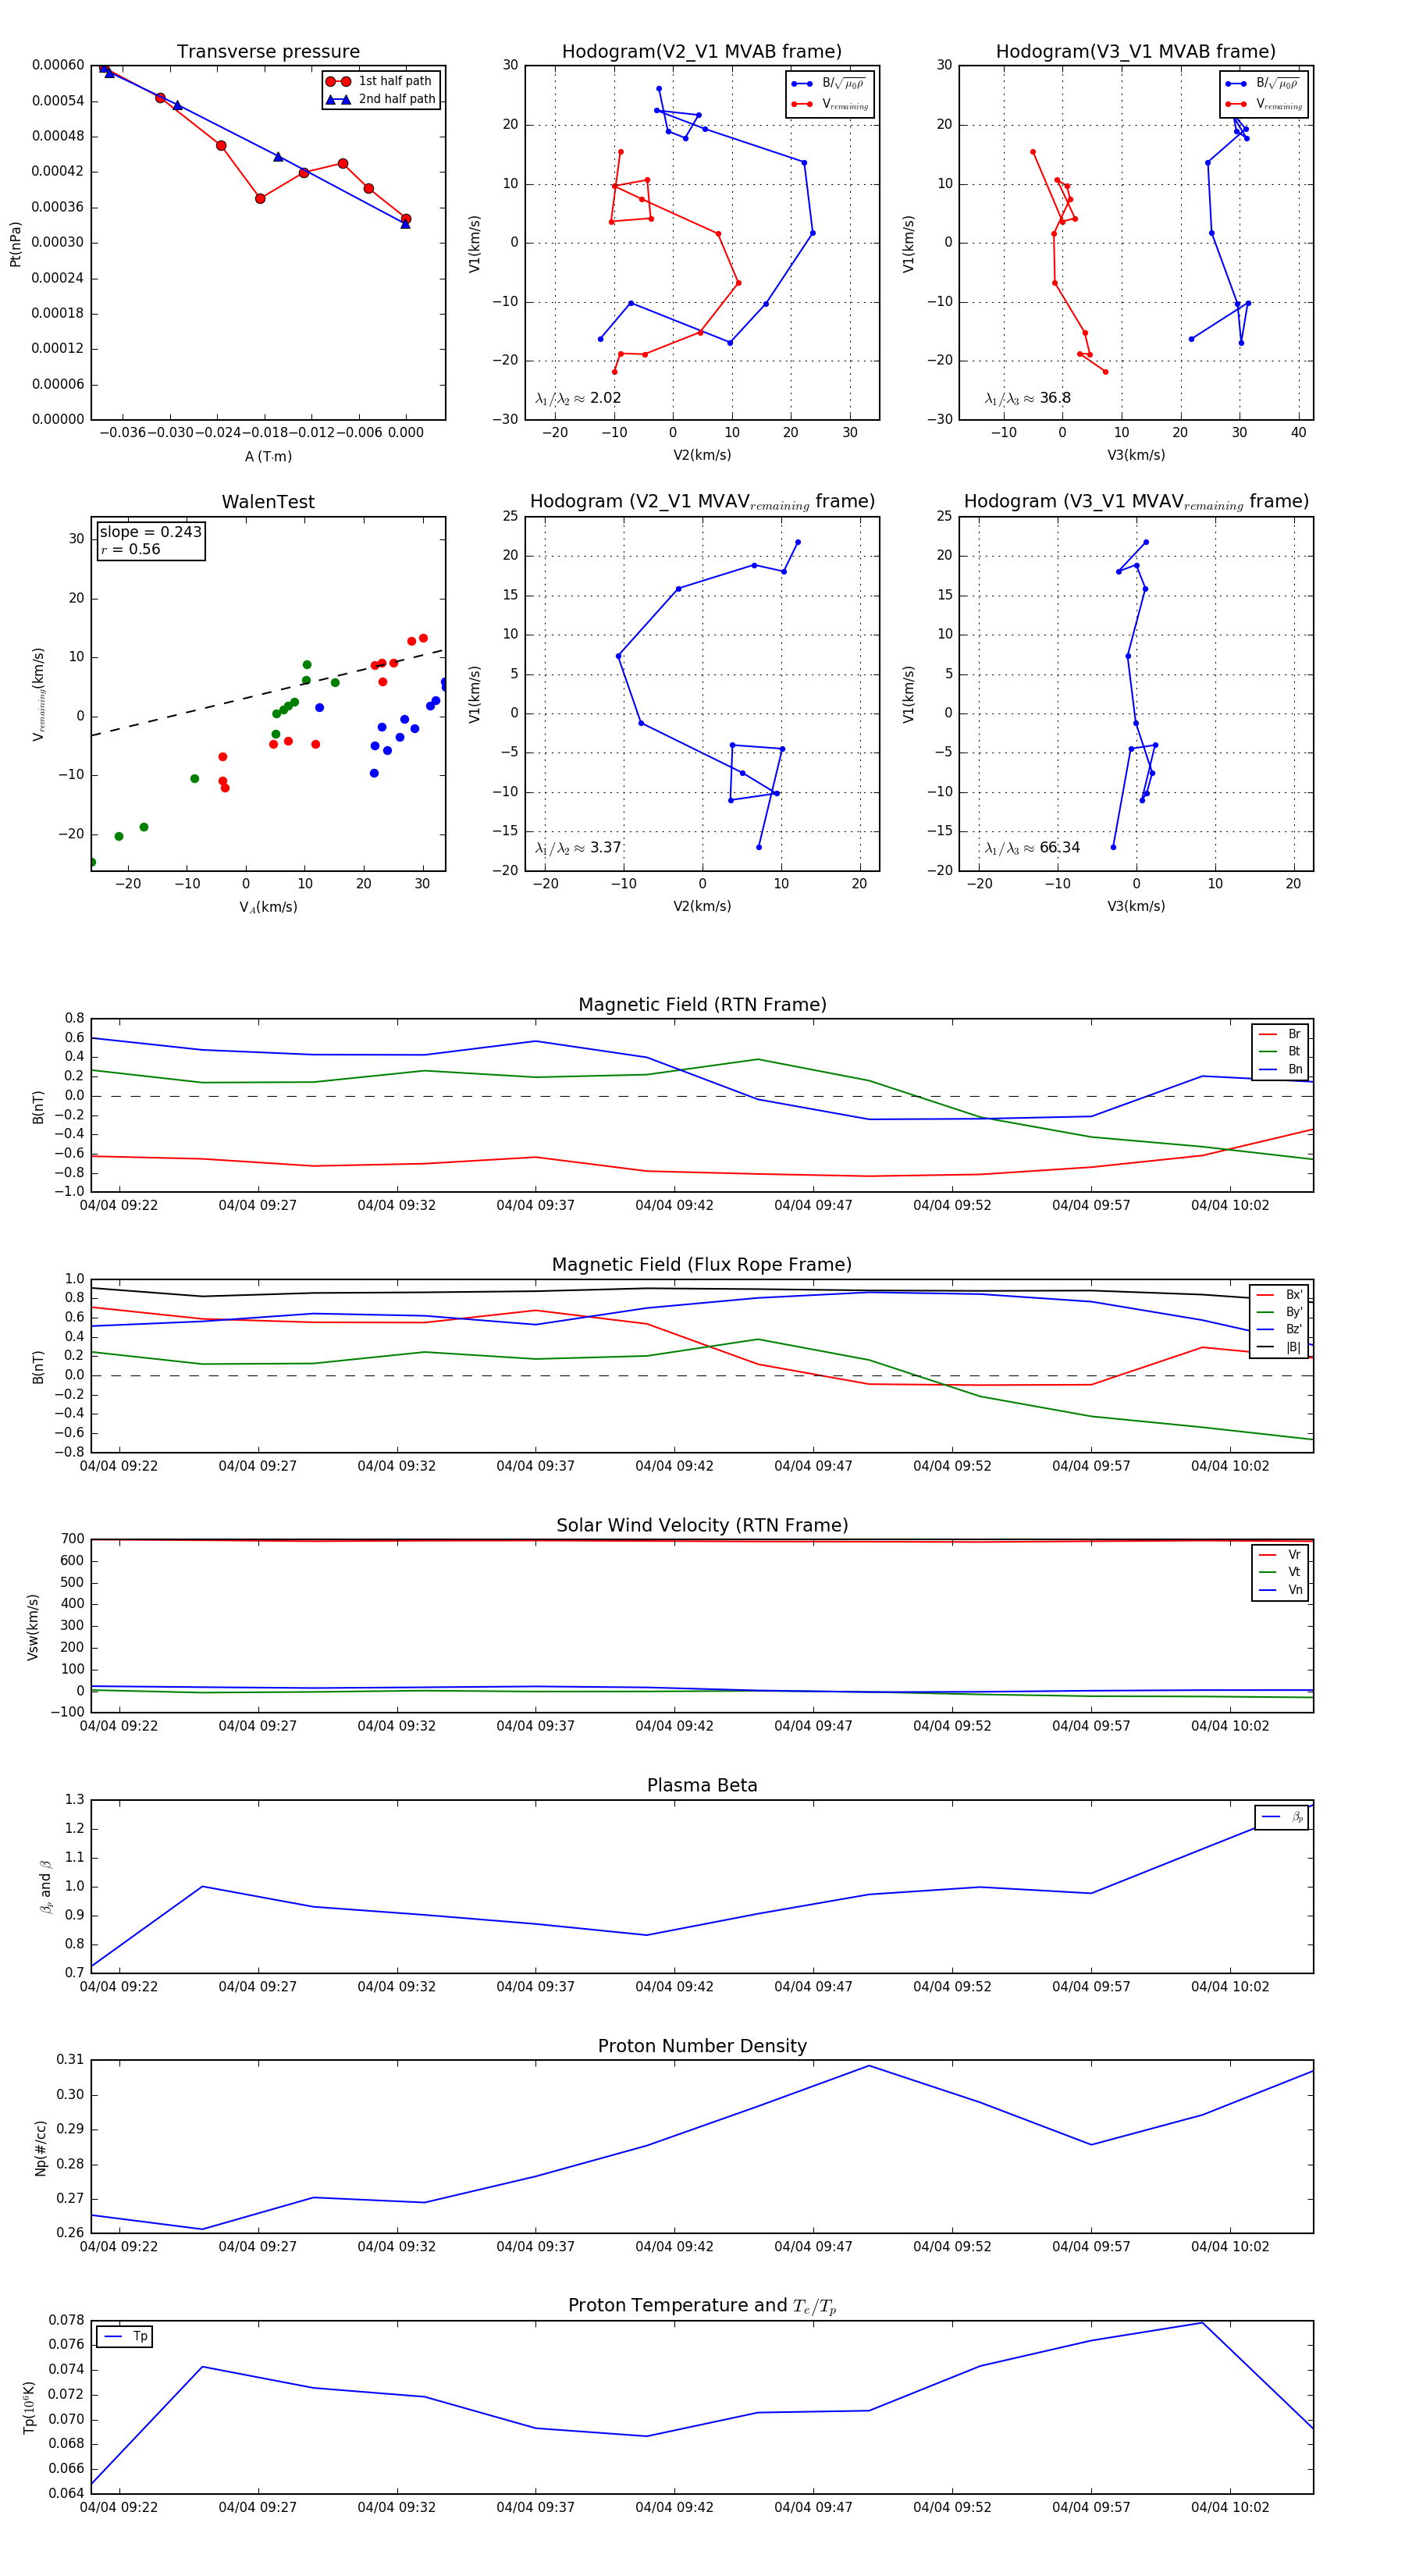This screenshot has width=1405, height=2576.
Task: Click the 'Pt(nPa)' axis label
Action: [x=15, y=244]
